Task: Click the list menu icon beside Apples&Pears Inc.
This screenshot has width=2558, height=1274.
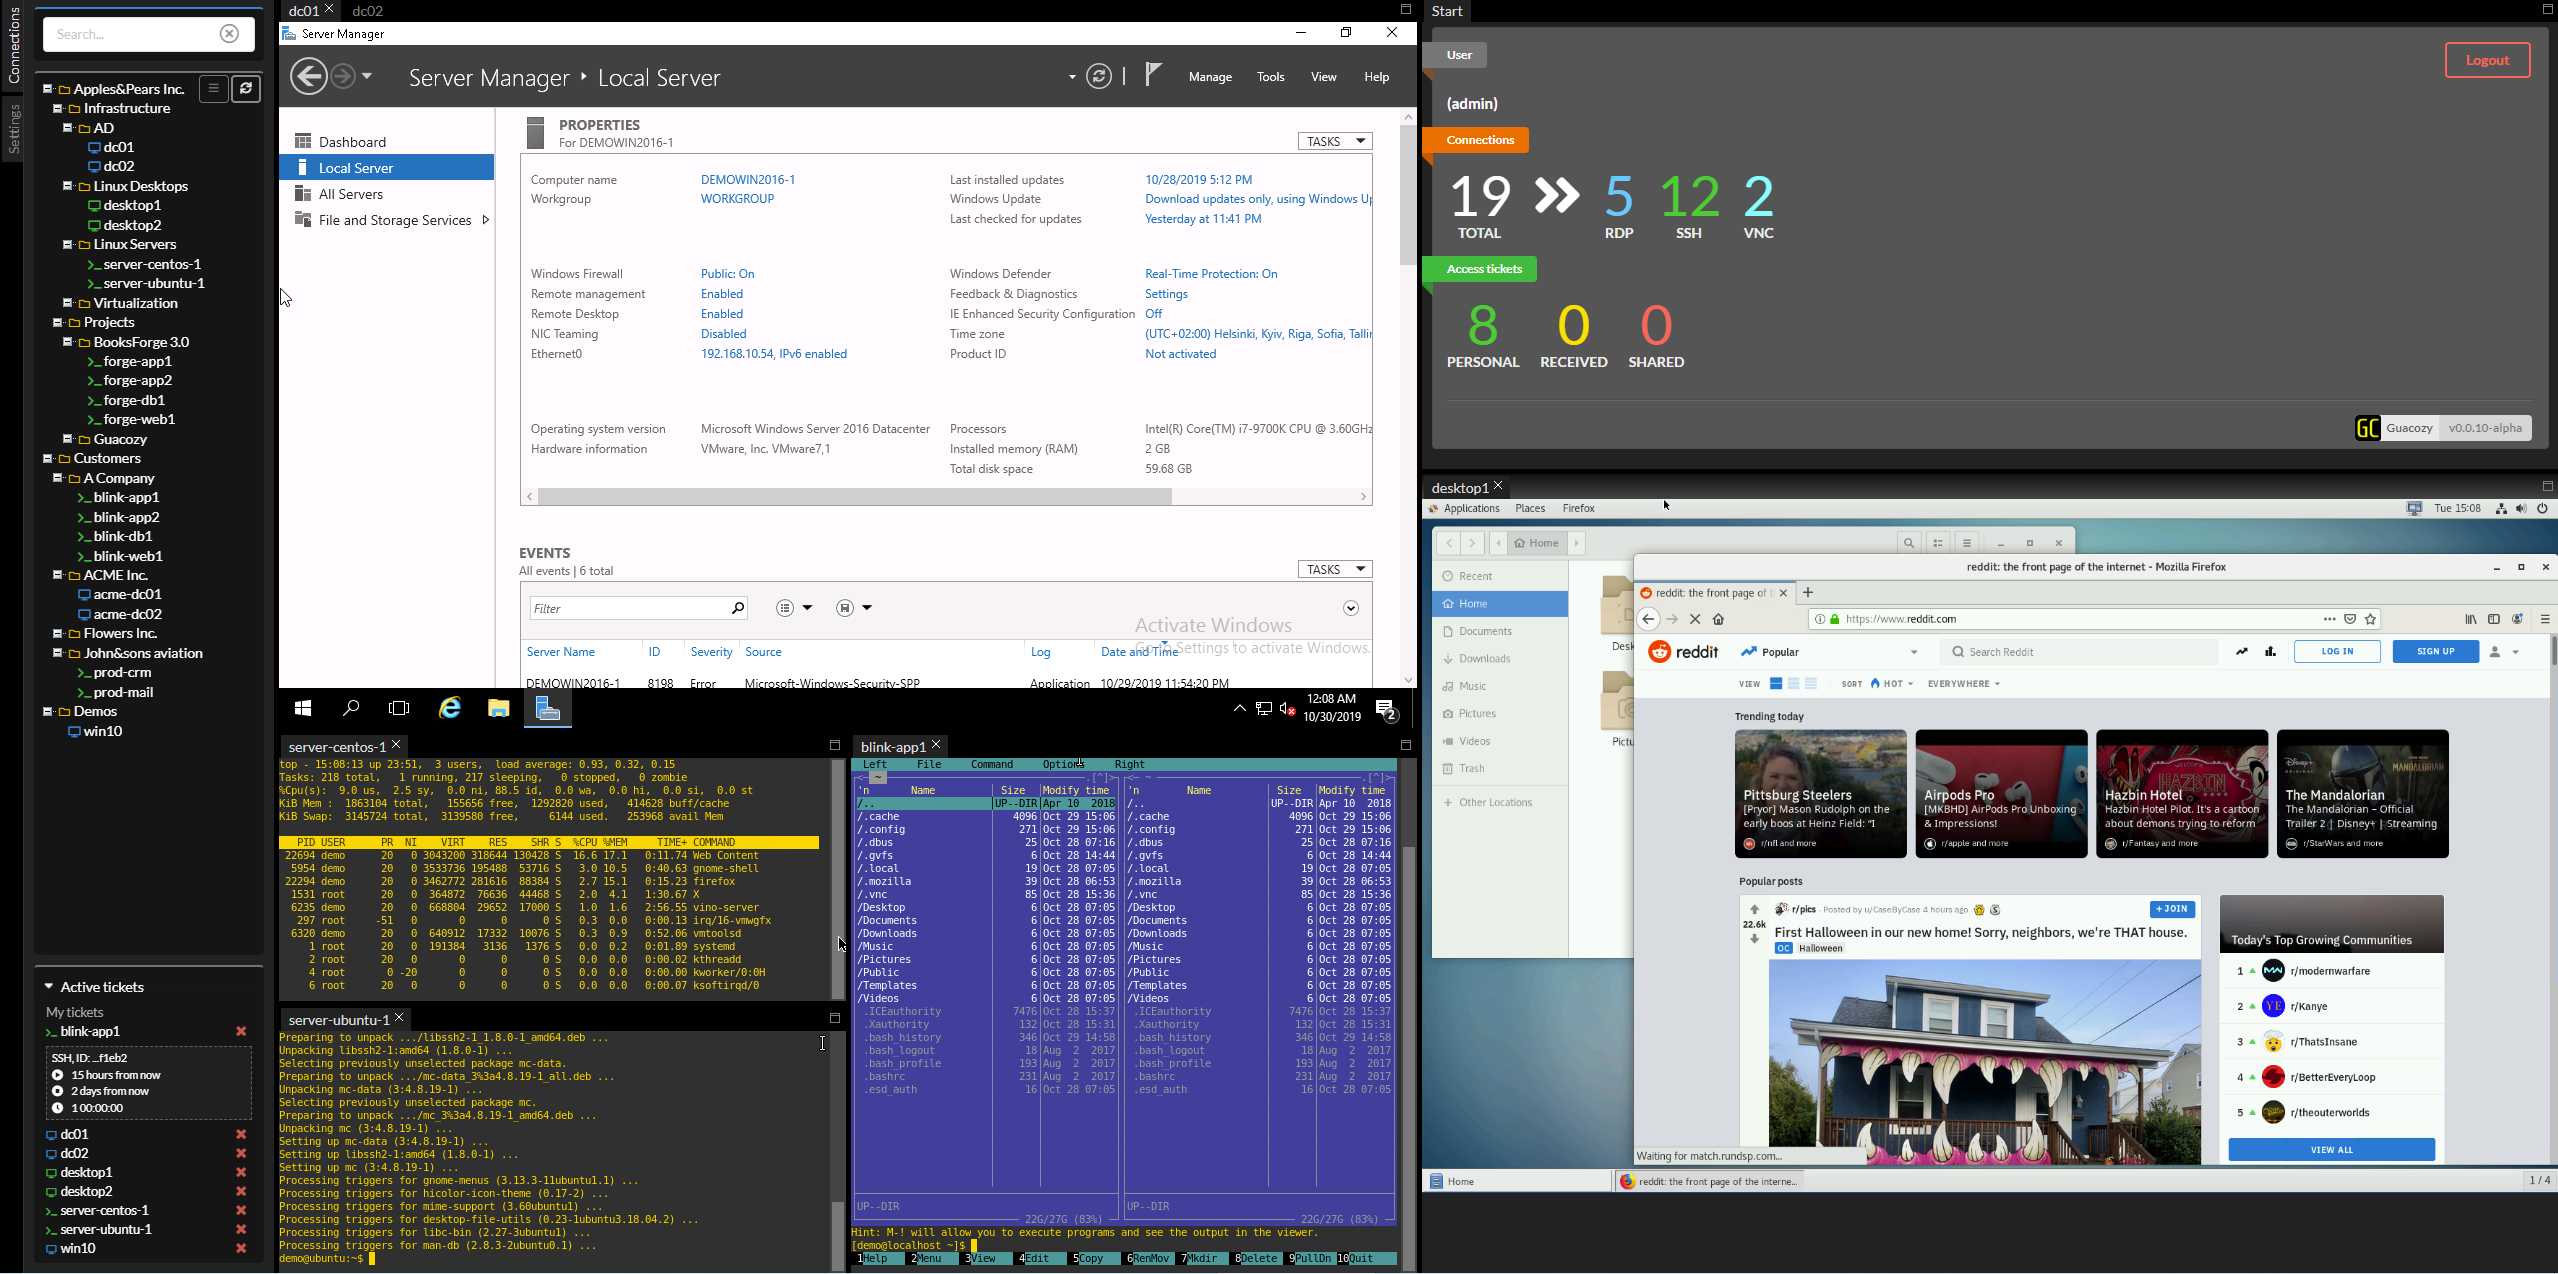Action: pos(213,89)
